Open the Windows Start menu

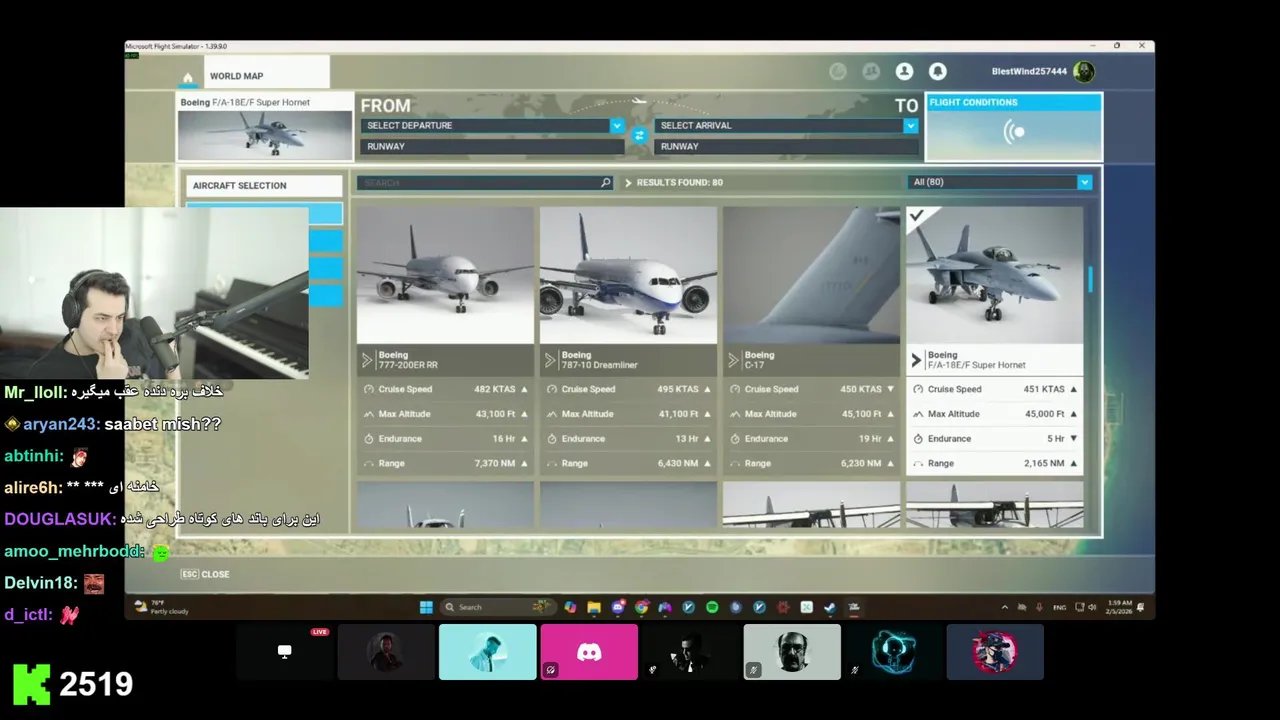[x=426, y=607]
